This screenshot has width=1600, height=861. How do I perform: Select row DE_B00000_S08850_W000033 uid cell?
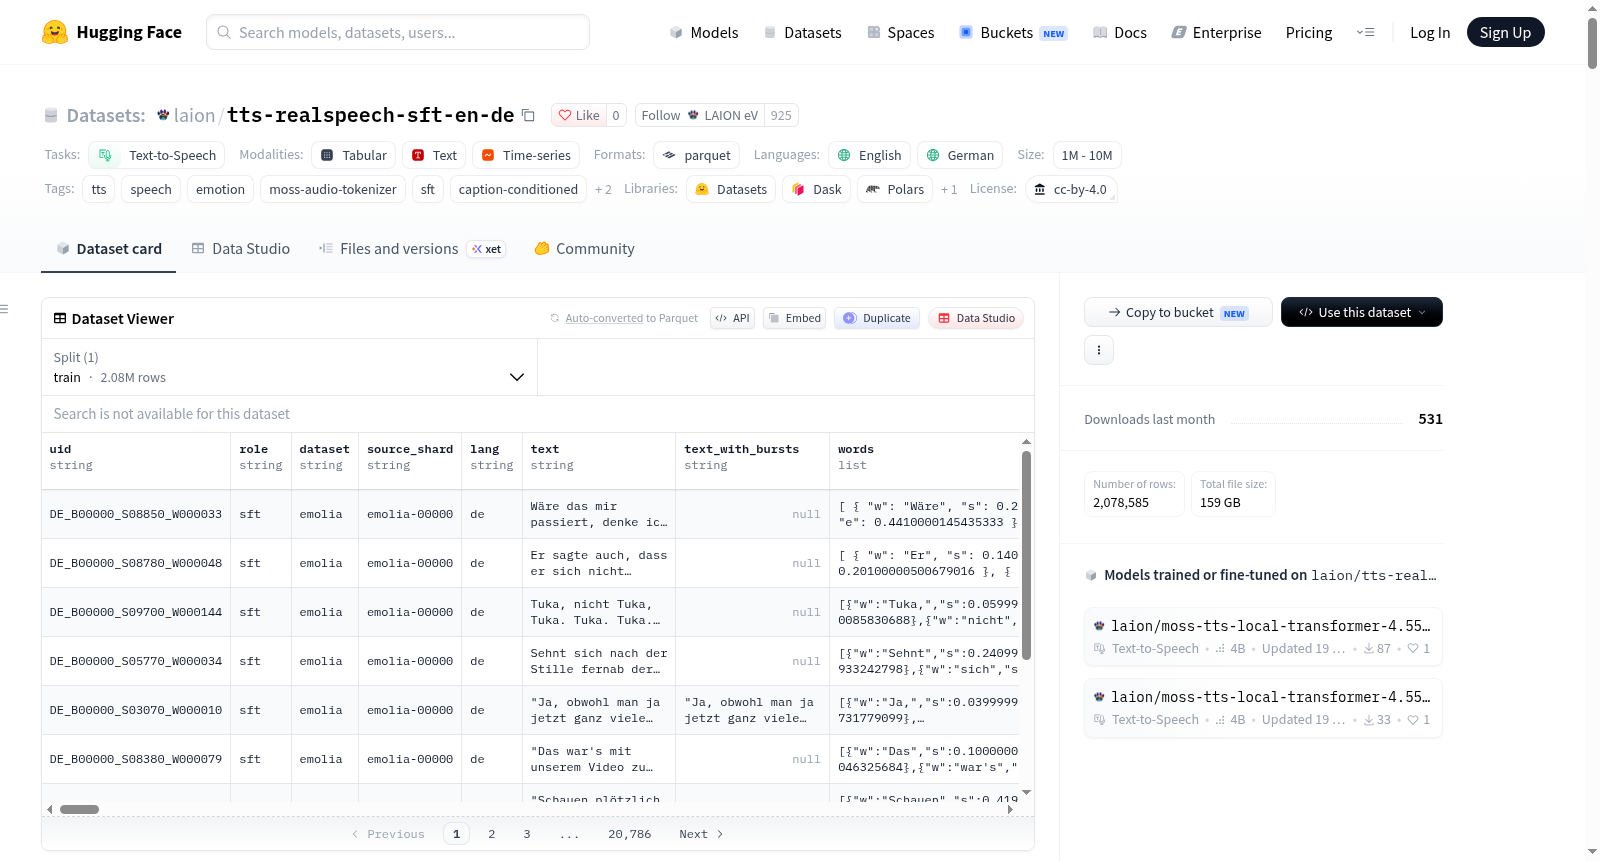(136, 514)
